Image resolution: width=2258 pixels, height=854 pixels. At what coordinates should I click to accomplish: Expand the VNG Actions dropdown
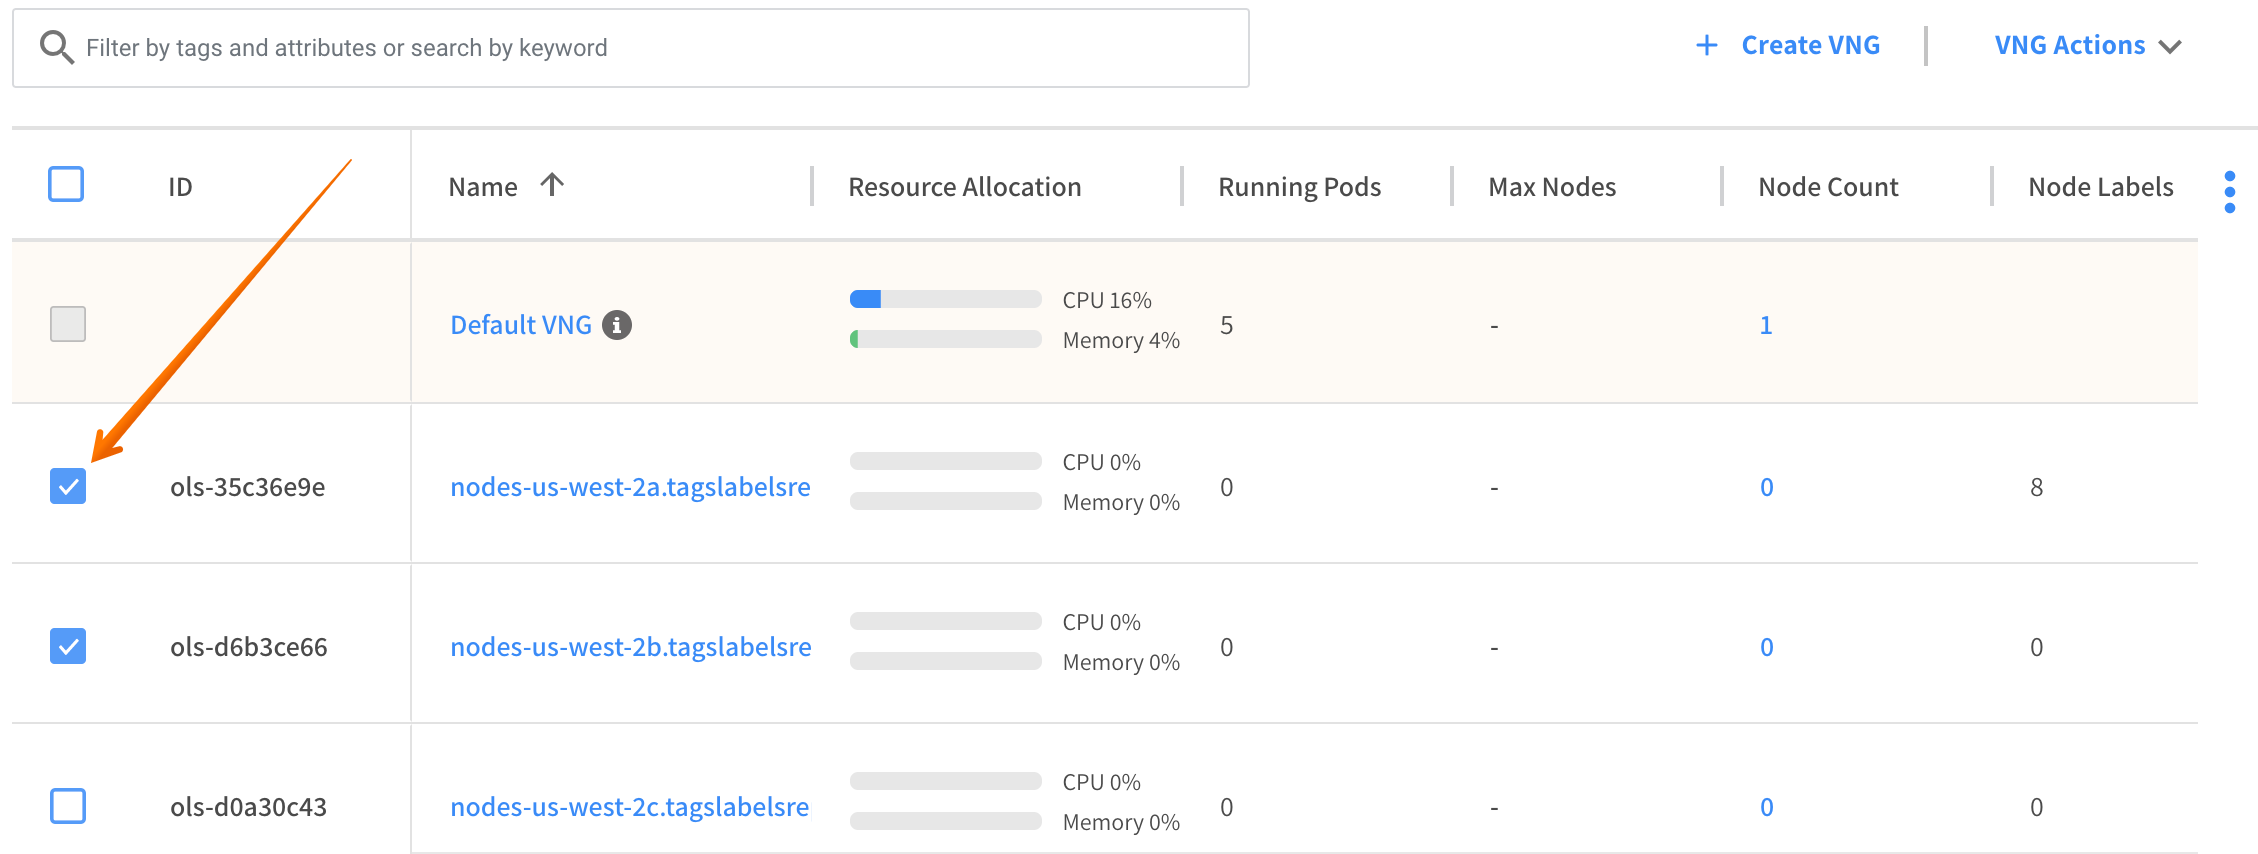click(x=2069, y=46)
